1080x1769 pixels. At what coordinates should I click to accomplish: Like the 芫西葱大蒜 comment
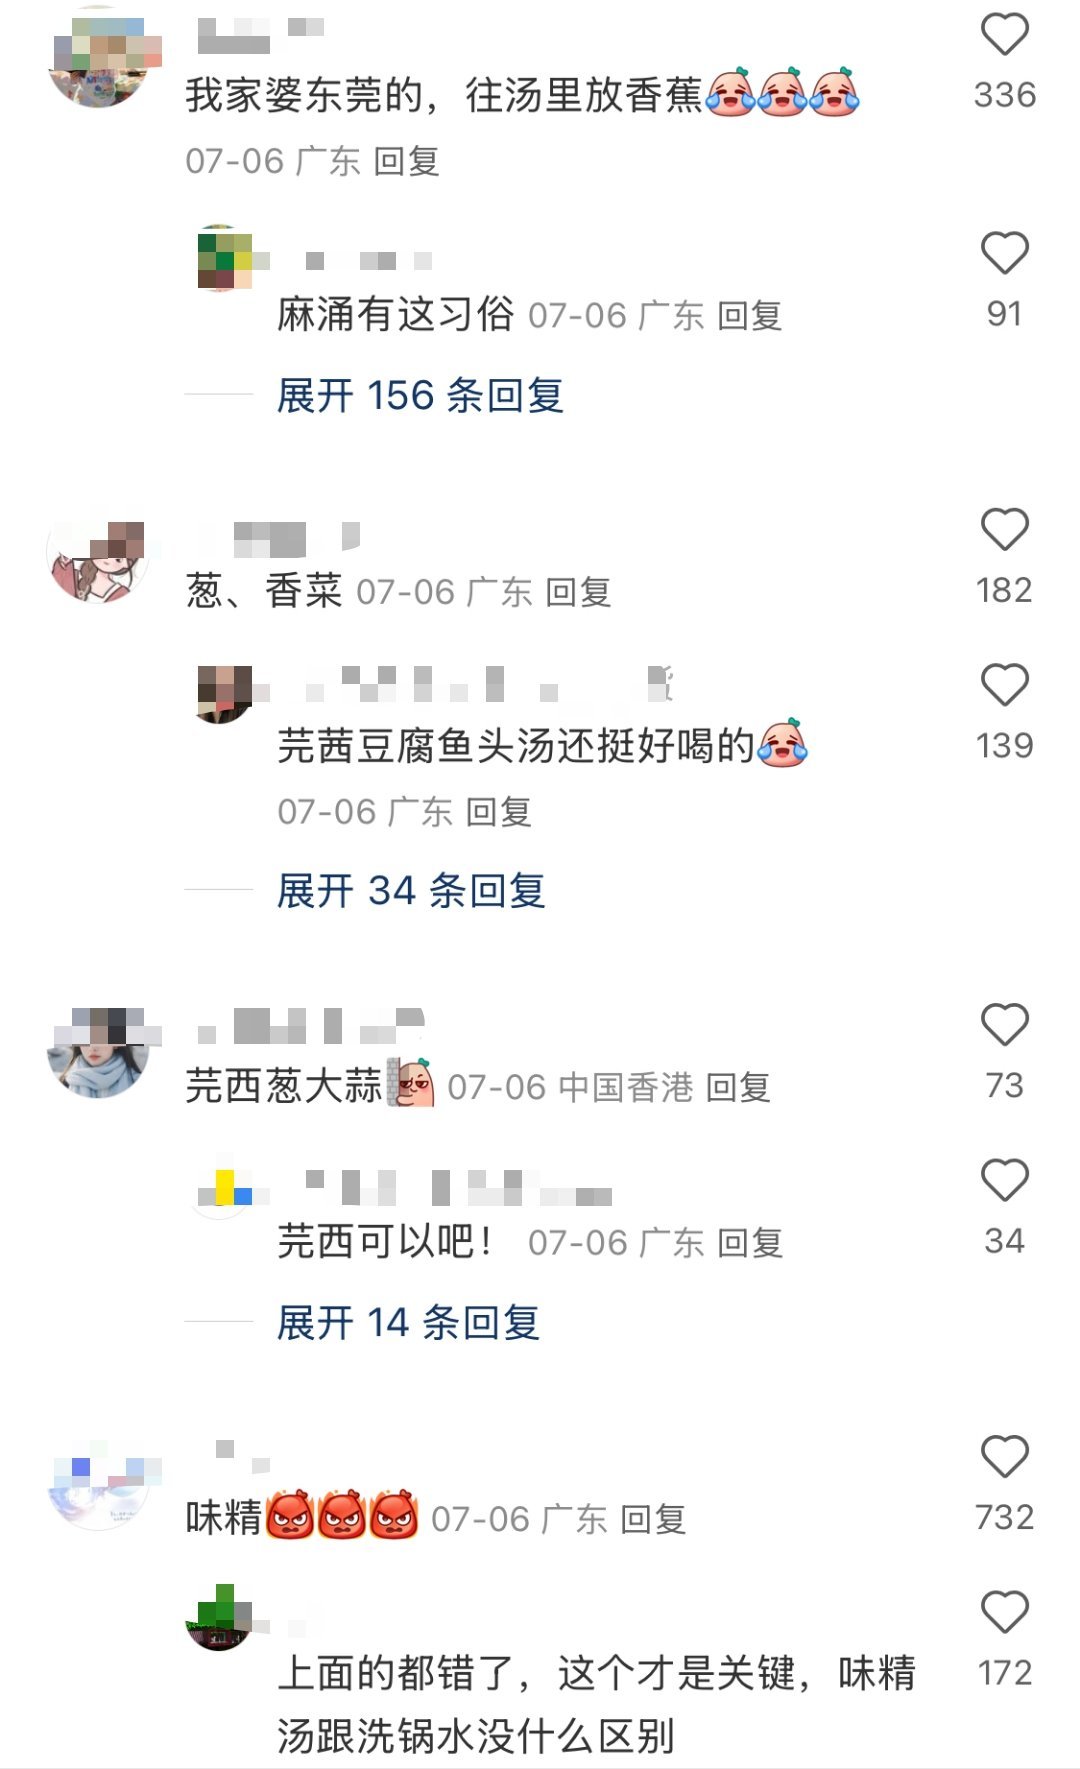(x=1004, y=1025)
